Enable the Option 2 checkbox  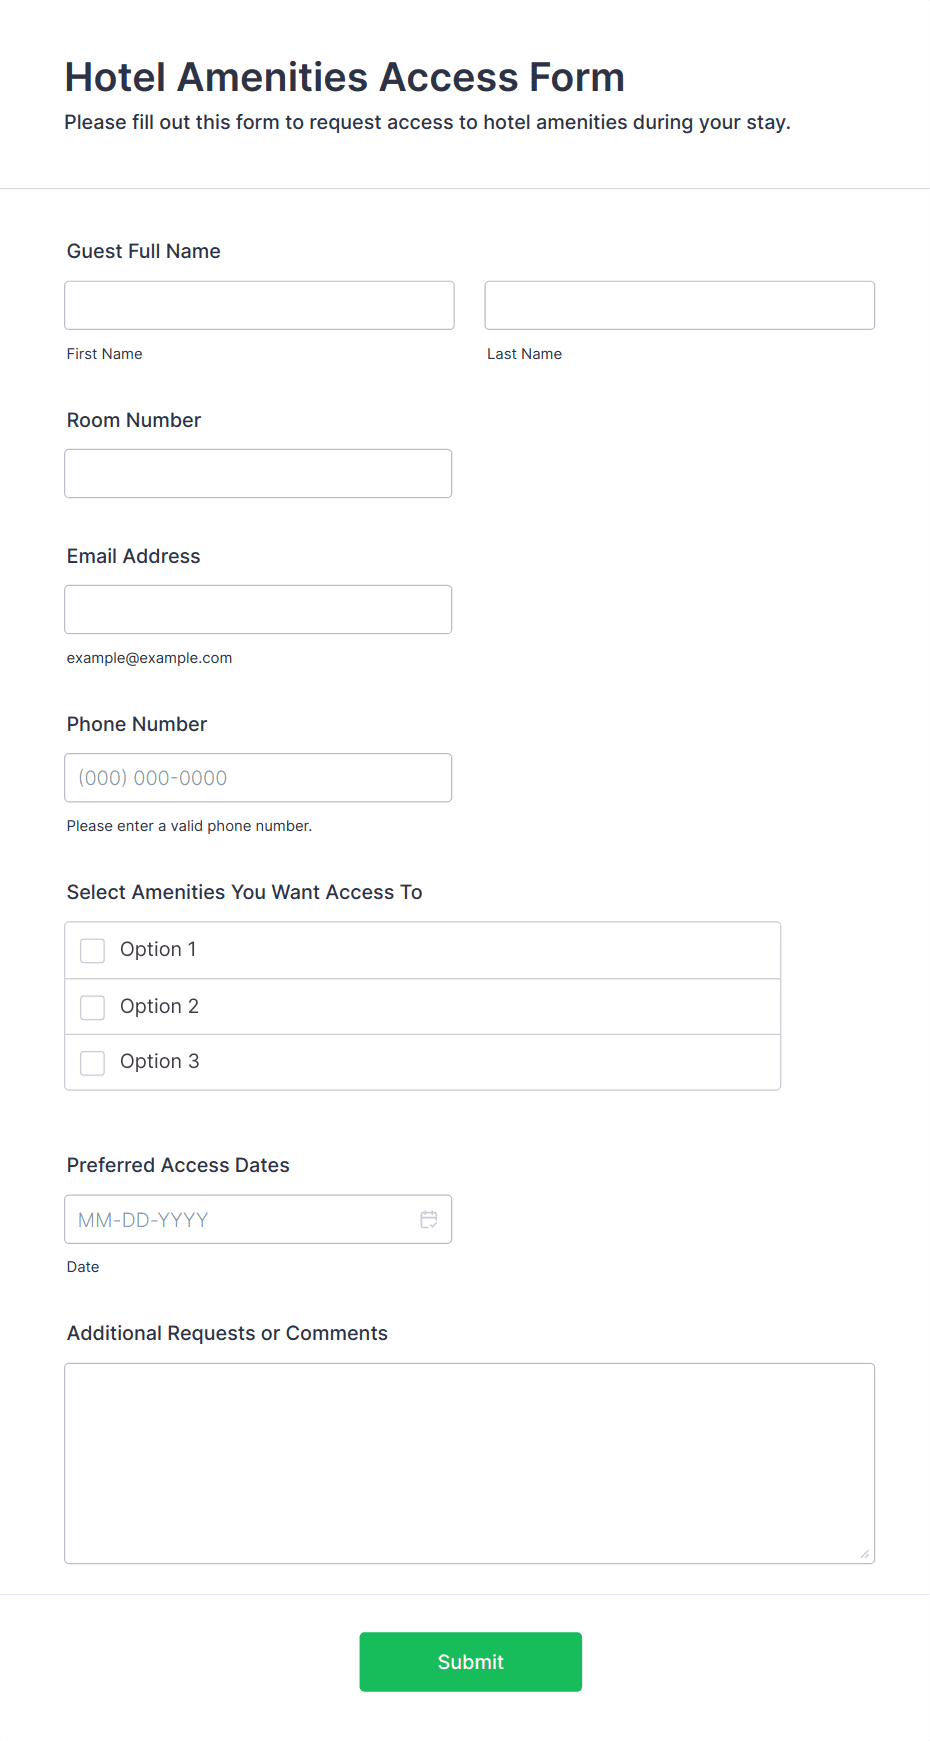pos(93,1007)
